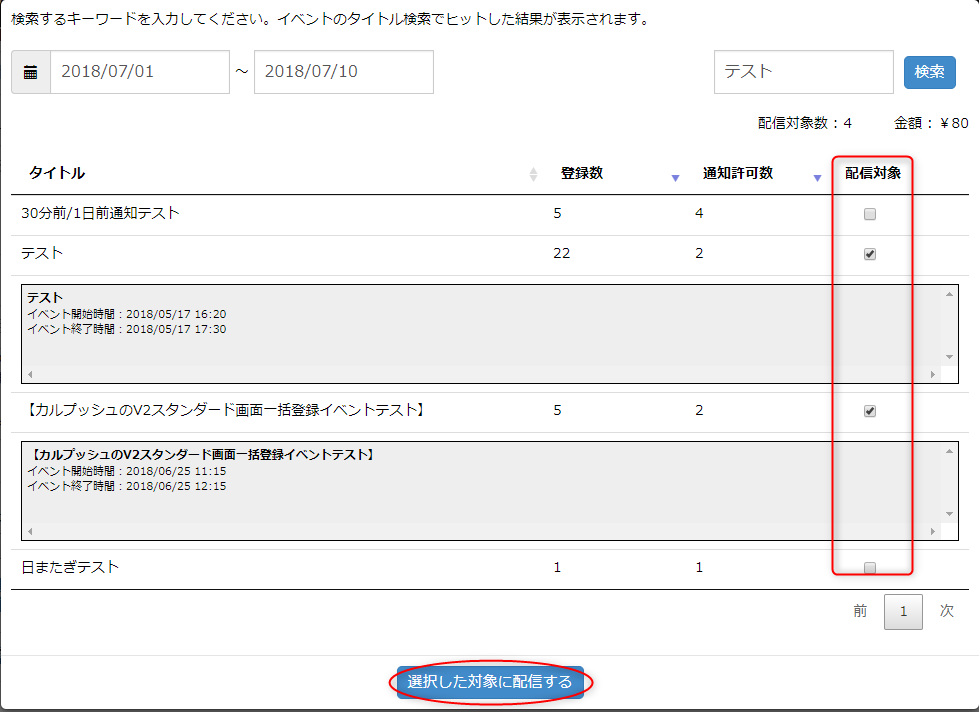Screen dimensions: 979x712
Task: Go to next page with 次
Action: (x=946, y=611)
